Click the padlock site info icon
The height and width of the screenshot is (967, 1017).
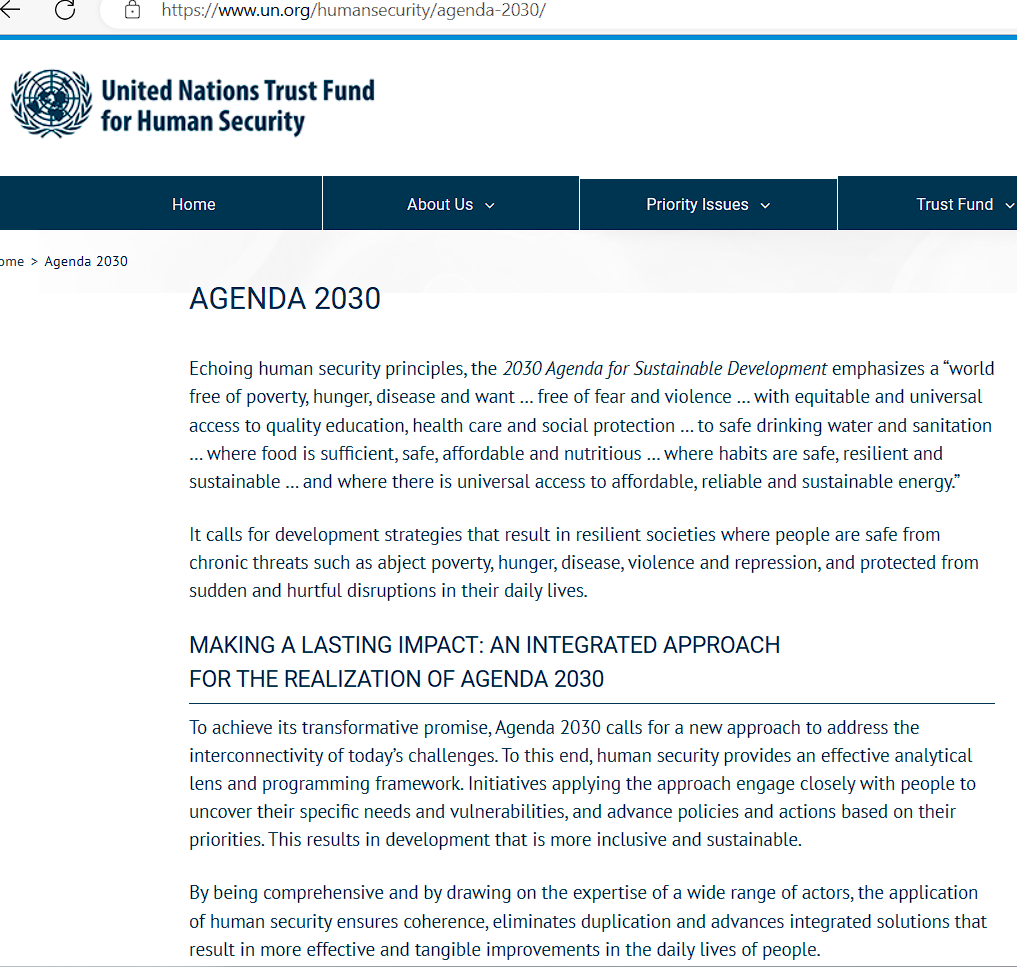[132, 10]
